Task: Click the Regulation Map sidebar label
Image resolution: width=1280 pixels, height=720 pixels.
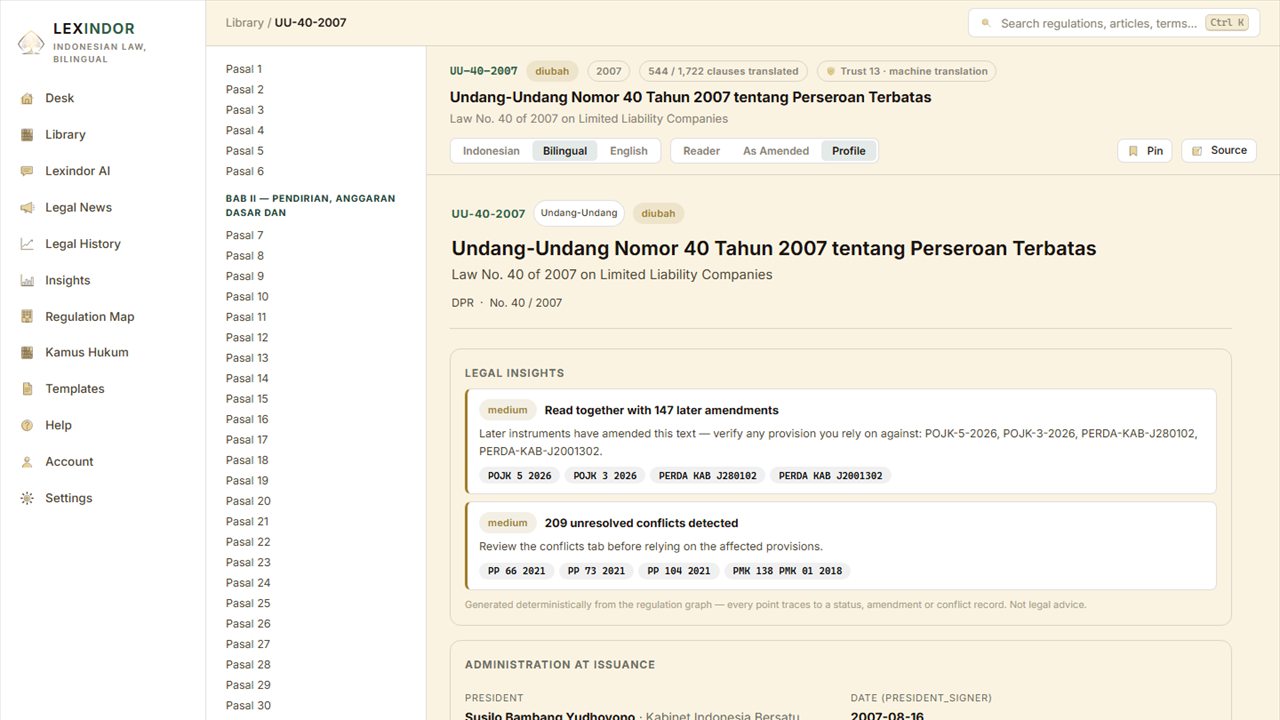Action: [90, 316]
